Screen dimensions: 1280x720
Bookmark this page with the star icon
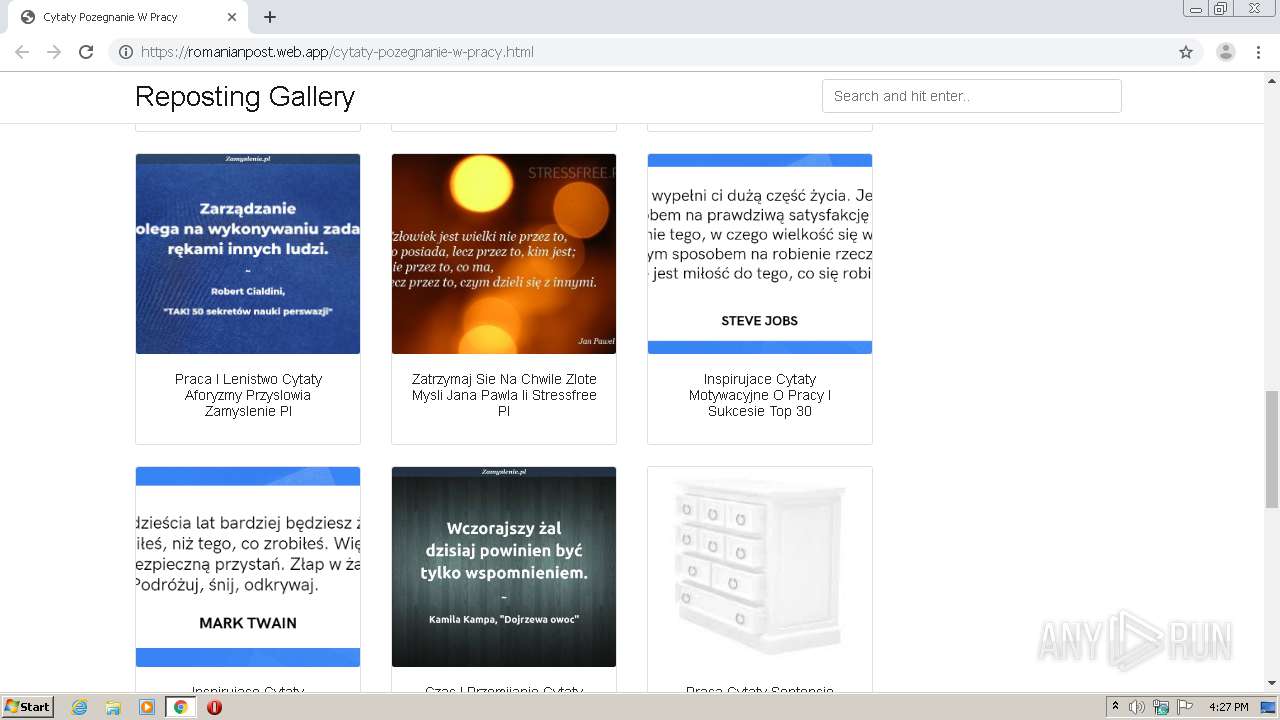[x=1186, y=52]
